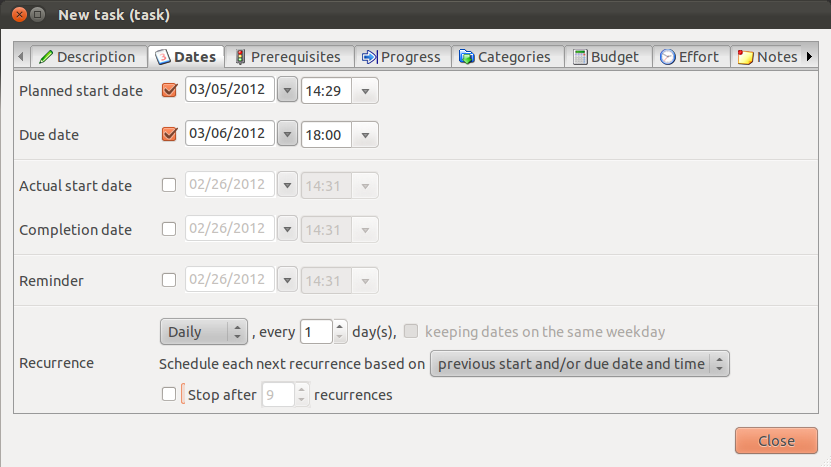Open the Budget tab
The height and width of the screenshot is (467, 831).
(608, 57)
